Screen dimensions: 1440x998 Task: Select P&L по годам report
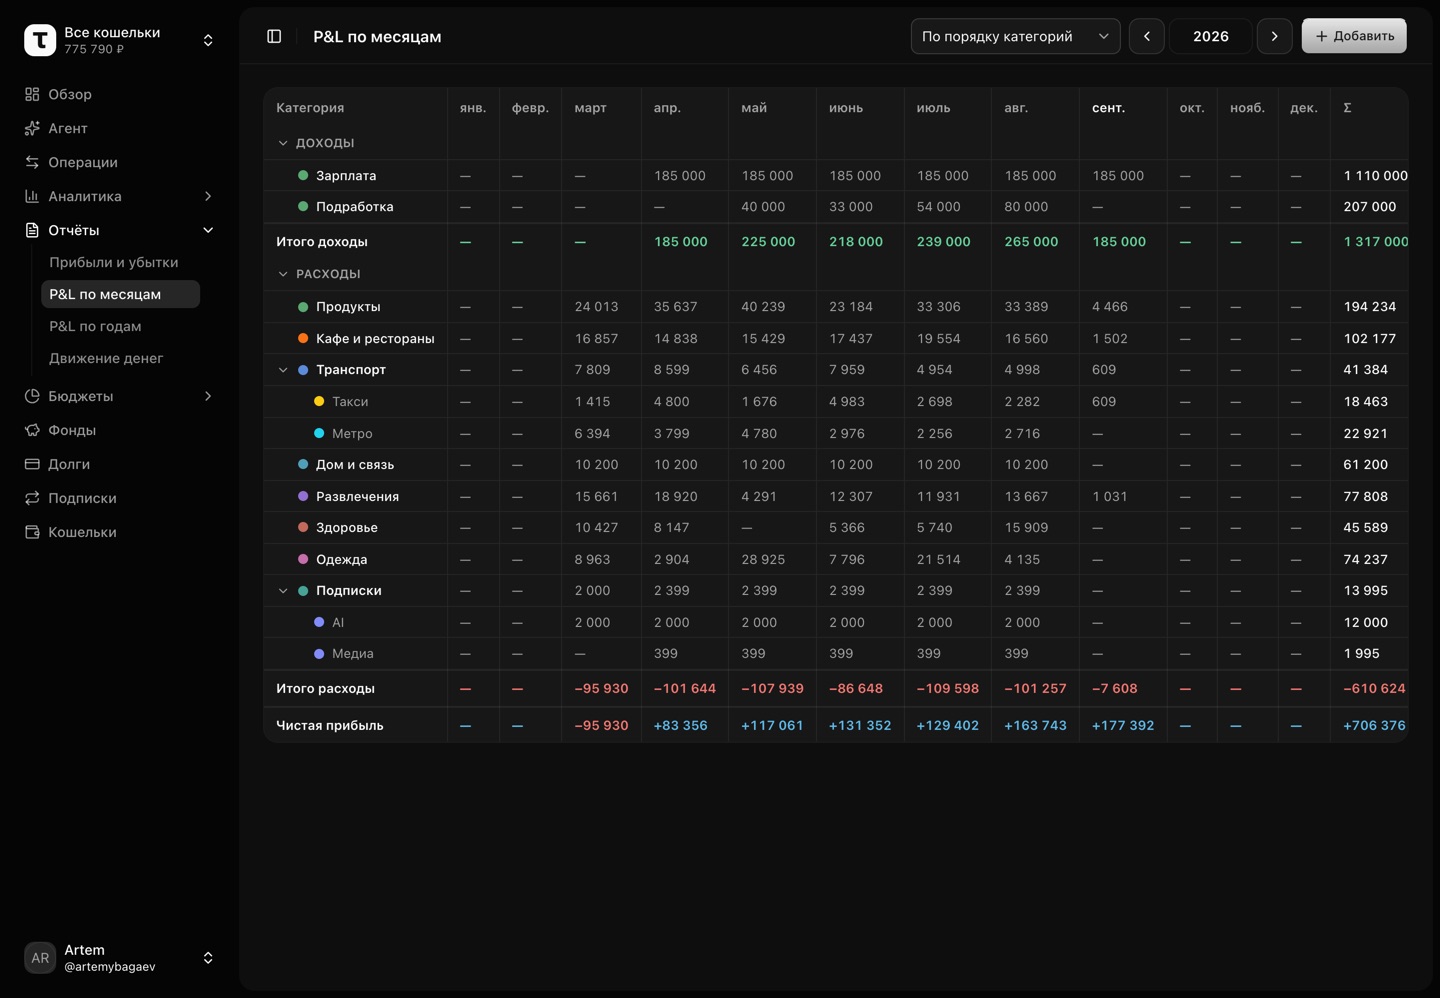pos(95,326)
